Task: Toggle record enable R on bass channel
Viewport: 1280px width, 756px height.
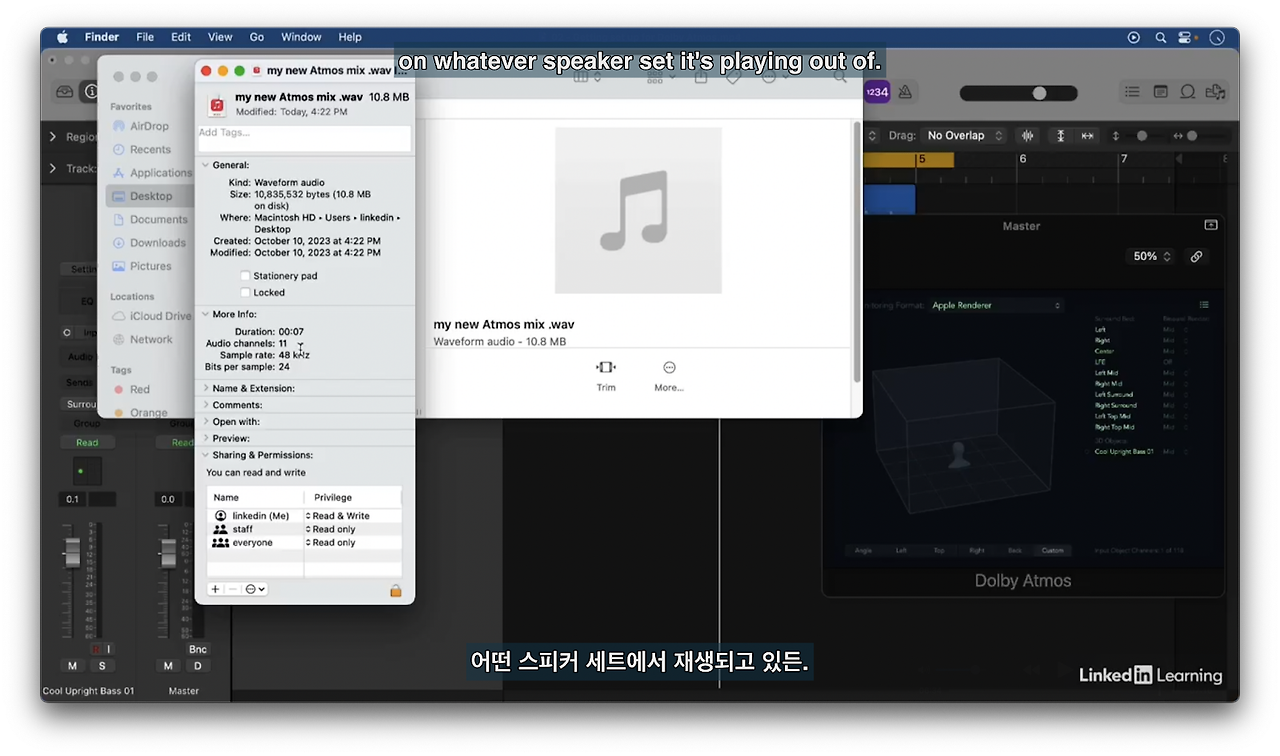Action: pos(96,649)
